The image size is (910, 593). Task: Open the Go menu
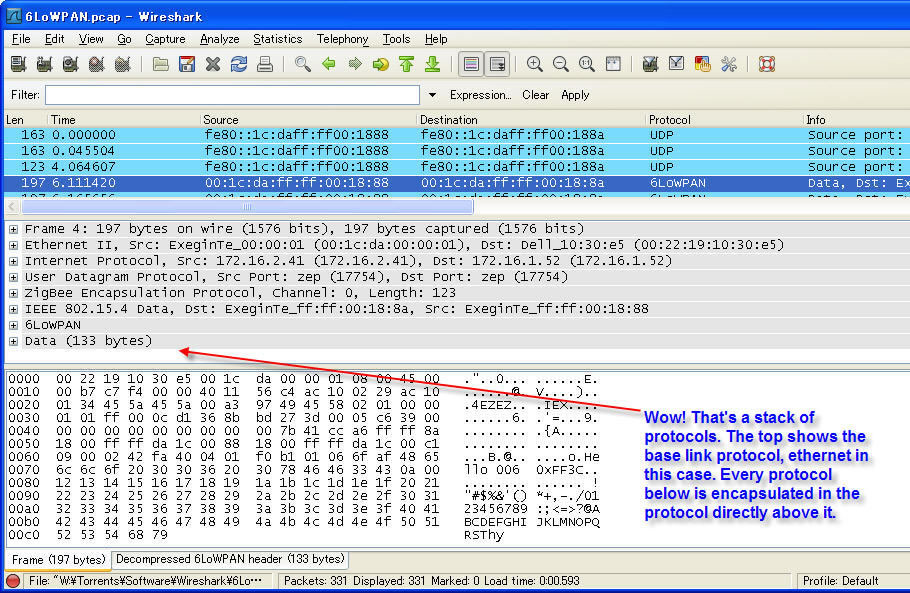[x=124, y=39]
